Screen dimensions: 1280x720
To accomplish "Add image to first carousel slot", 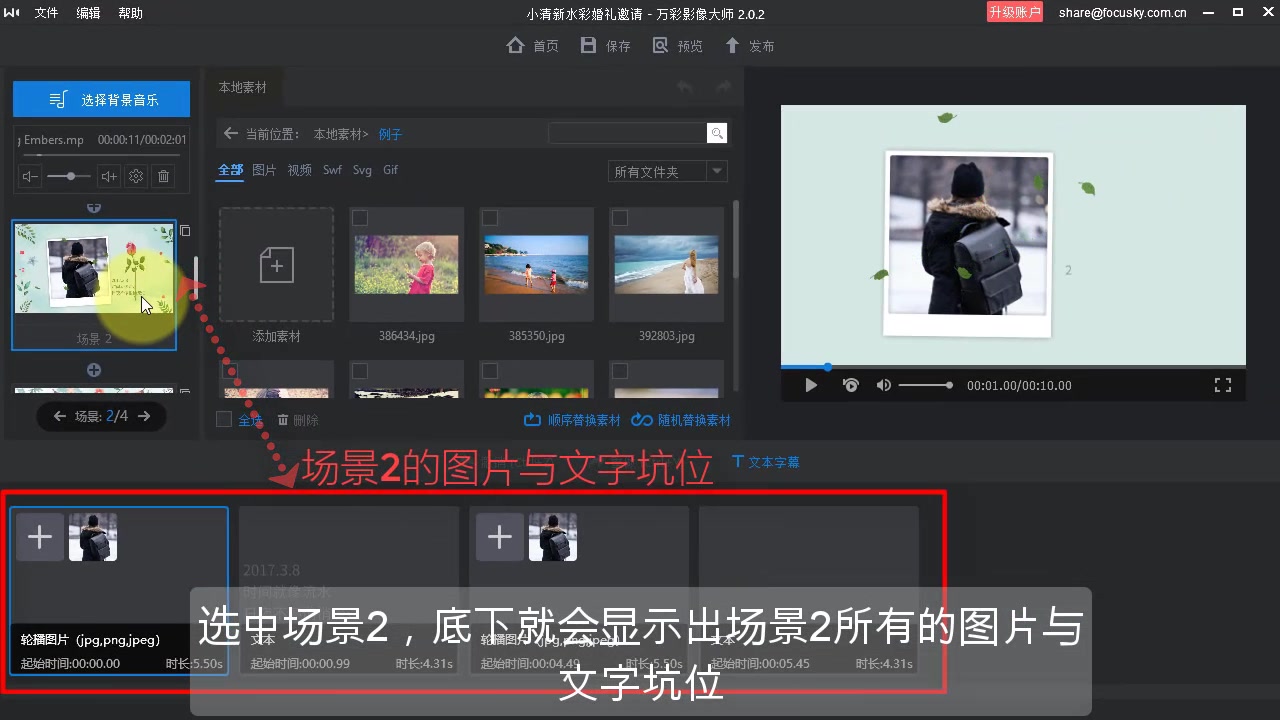I will [40, 537].
